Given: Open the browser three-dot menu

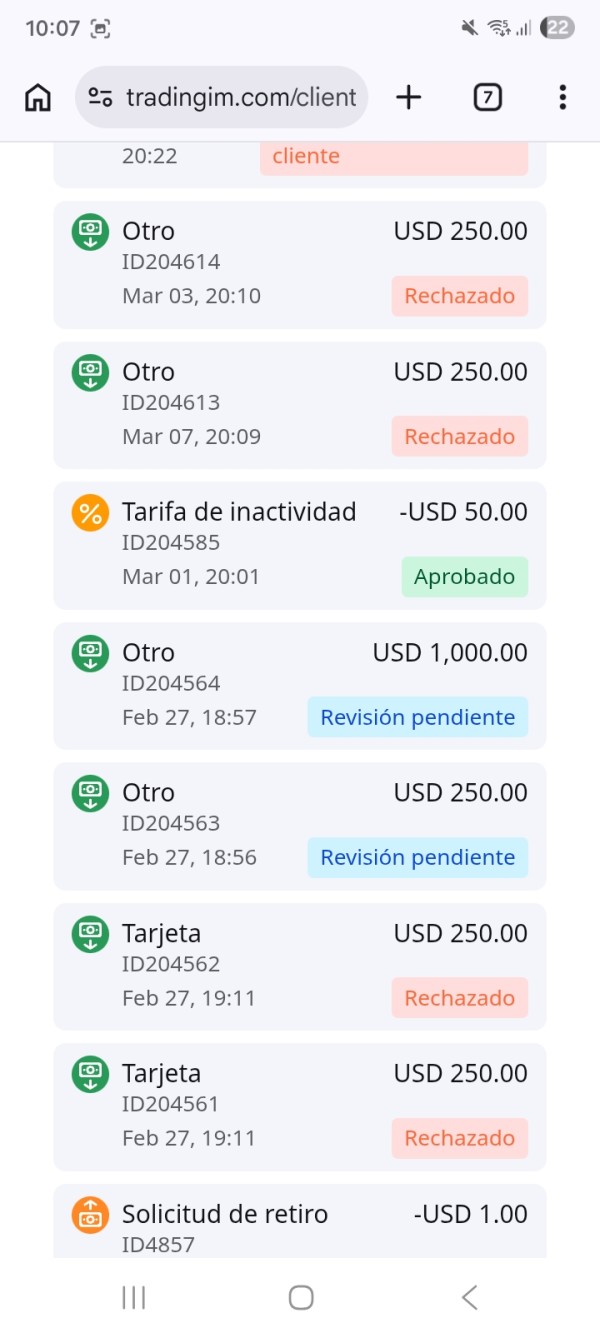Looking at the screenshot, I should [563, 97].
